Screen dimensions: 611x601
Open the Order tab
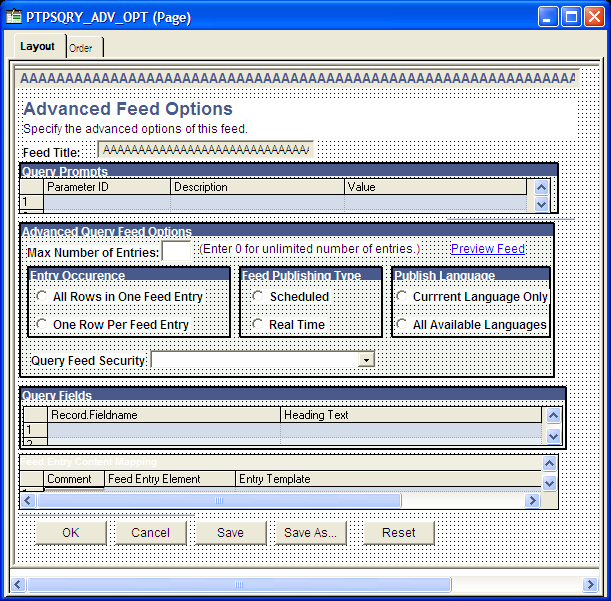pos(81,48)
